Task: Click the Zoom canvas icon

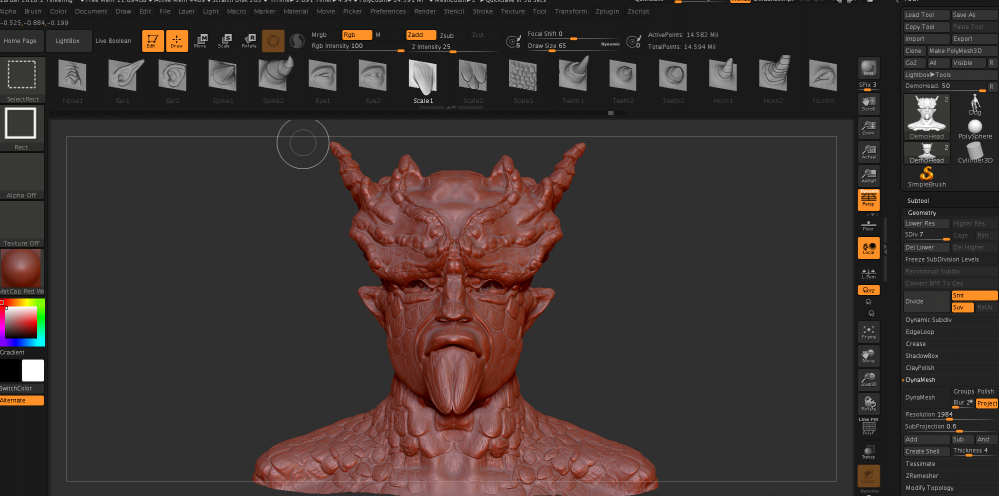Action: point(868,128)
